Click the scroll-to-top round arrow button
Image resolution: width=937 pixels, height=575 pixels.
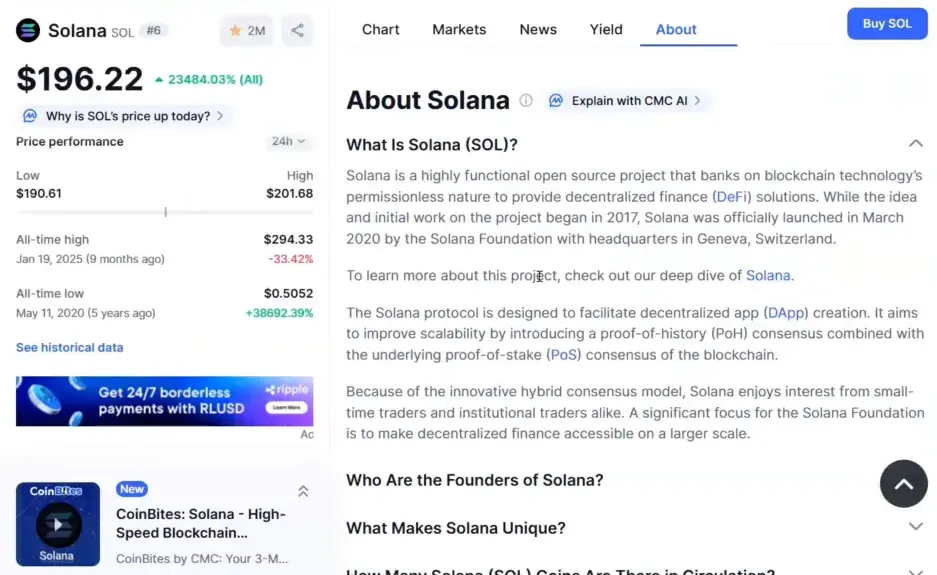(904, 484)
